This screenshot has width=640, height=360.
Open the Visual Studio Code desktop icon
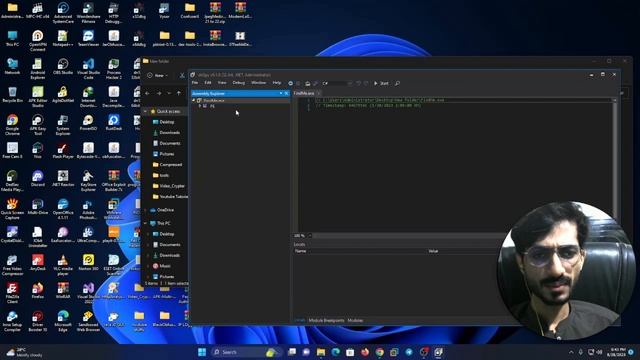tap(88, 69)
